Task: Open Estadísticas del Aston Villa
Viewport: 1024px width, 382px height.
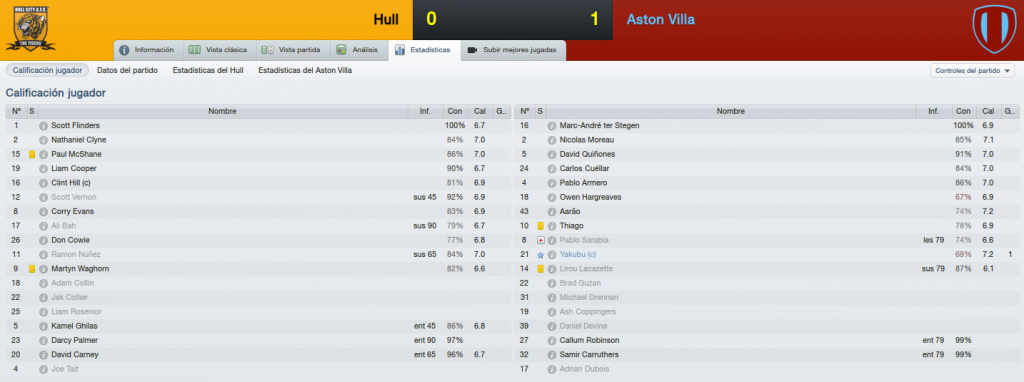Action: (x=305, y=71)
